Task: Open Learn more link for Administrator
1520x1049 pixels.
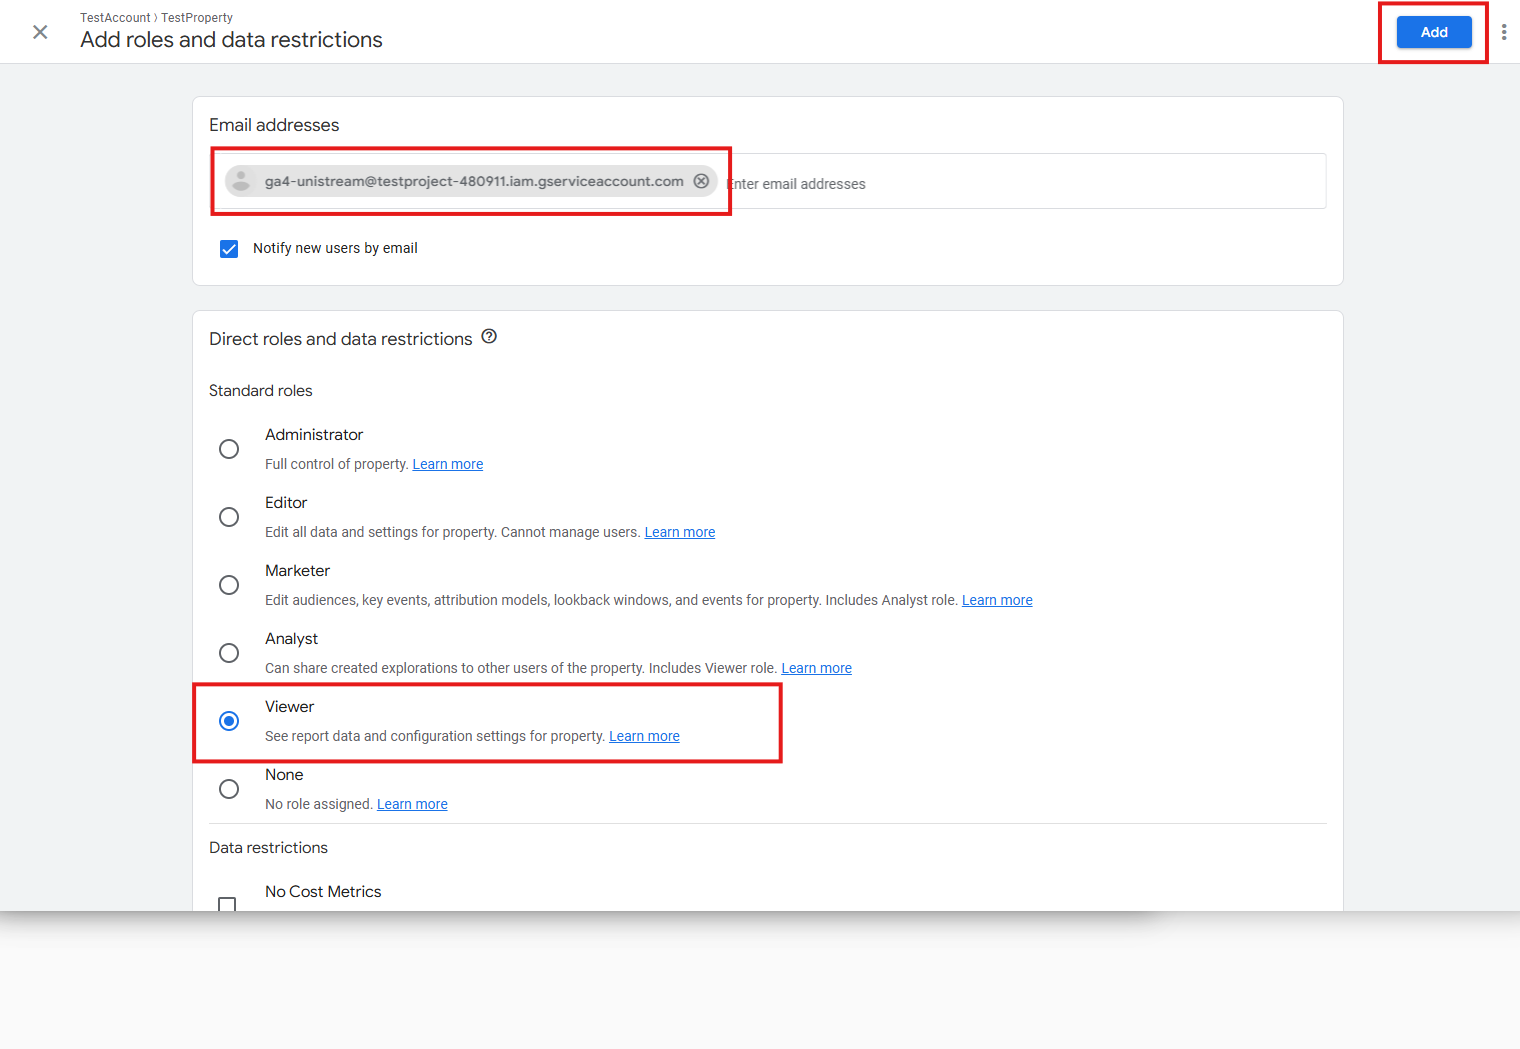Action: (447, 464)
